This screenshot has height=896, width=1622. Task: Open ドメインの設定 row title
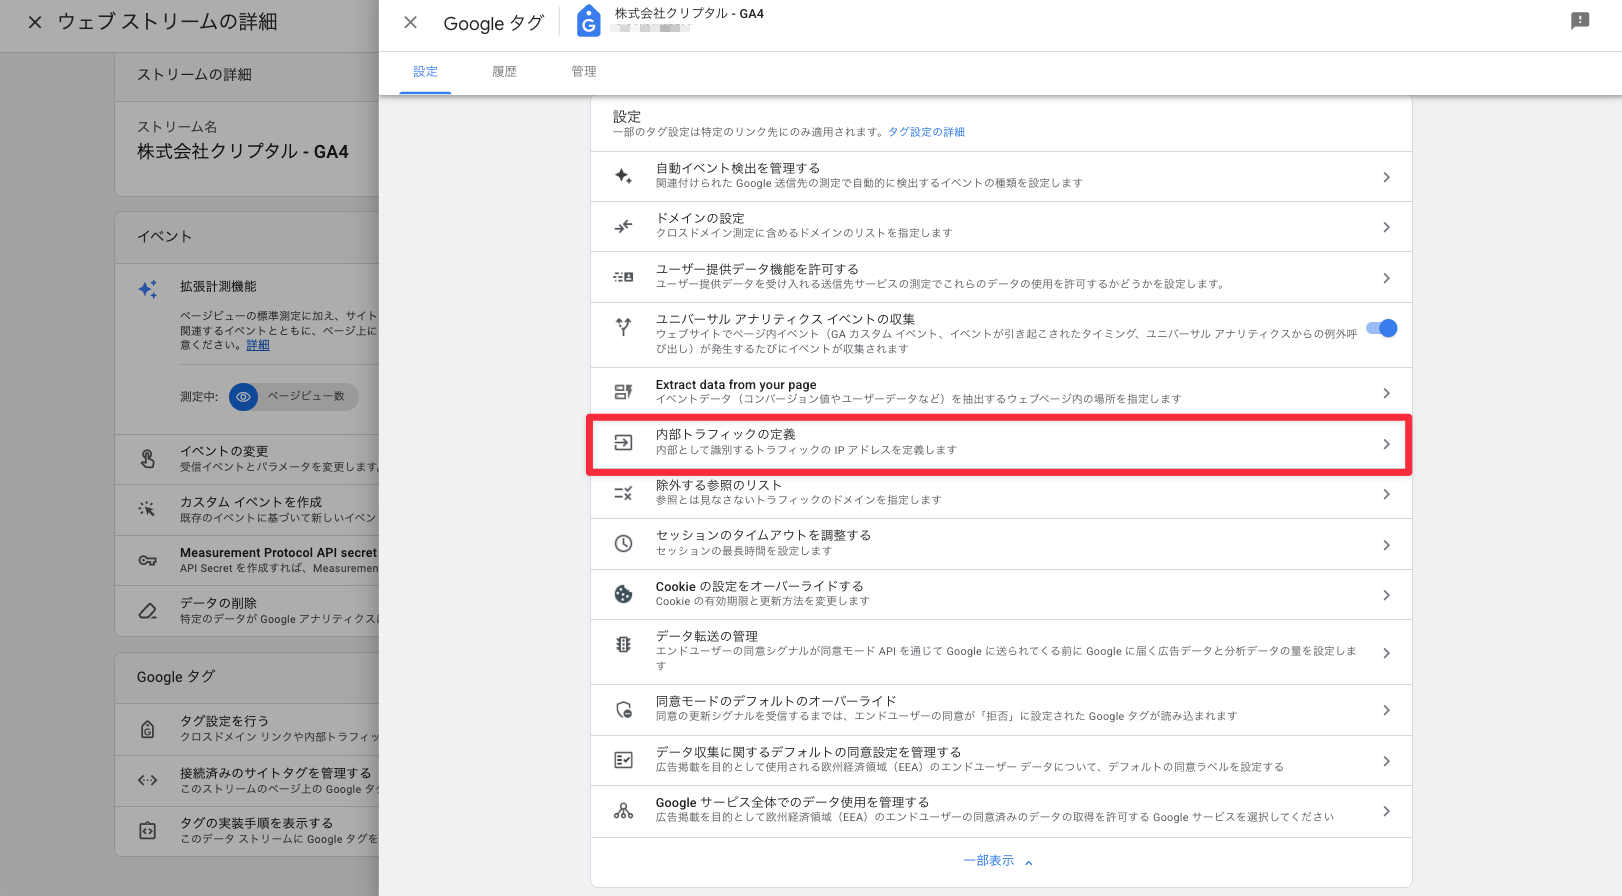700,218
